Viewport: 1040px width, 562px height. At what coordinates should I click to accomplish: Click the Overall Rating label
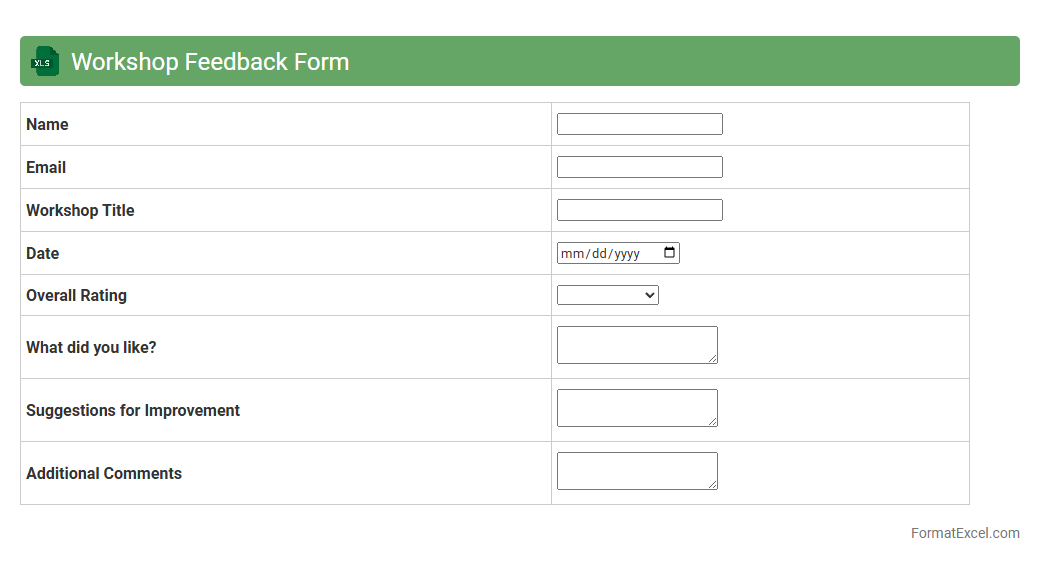tap(76, 296)
